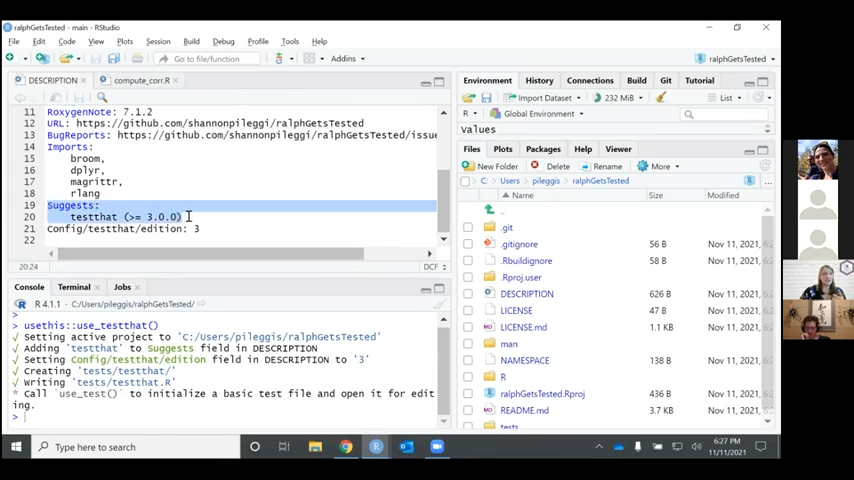Screen dimensions: 854x480
Task: Click the Go to file/function field
Action: pyautogui.click(x=207, y=58)
